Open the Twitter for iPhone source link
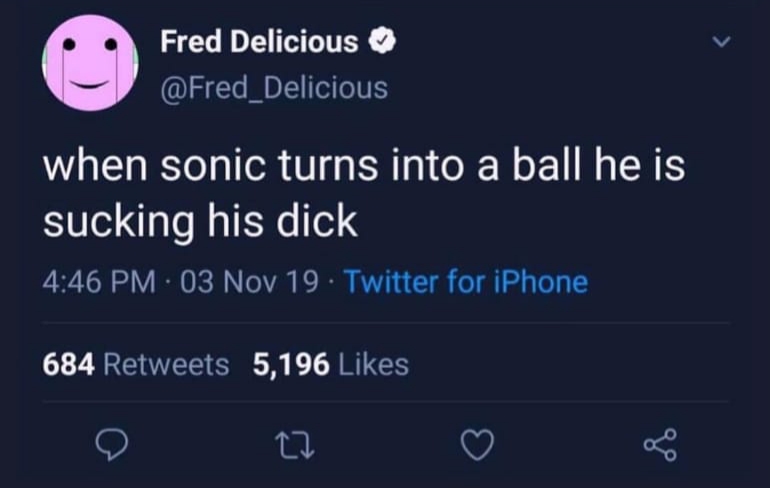The width and height of the screenshot is (770, 488). click(x=465, y=282)
